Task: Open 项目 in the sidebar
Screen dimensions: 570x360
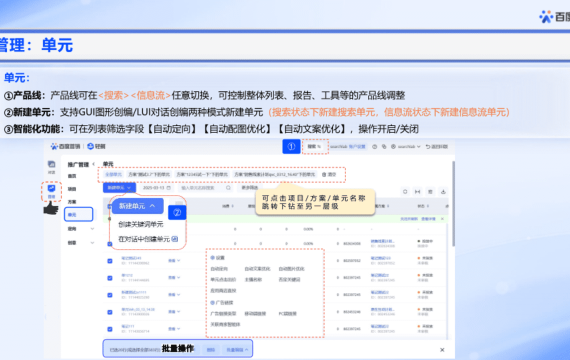Action: pos(72,189)
